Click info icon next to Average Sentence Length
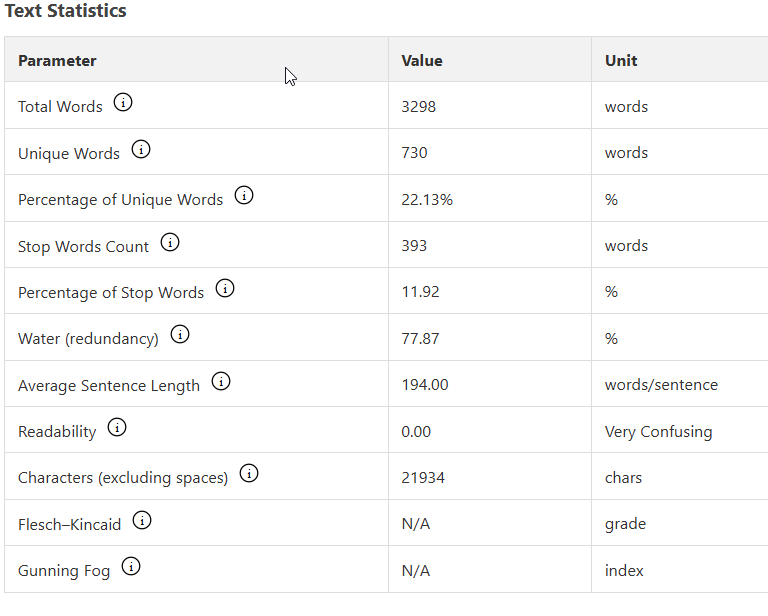The height and width of the screenshot is (616, 768). coord(221,381)
